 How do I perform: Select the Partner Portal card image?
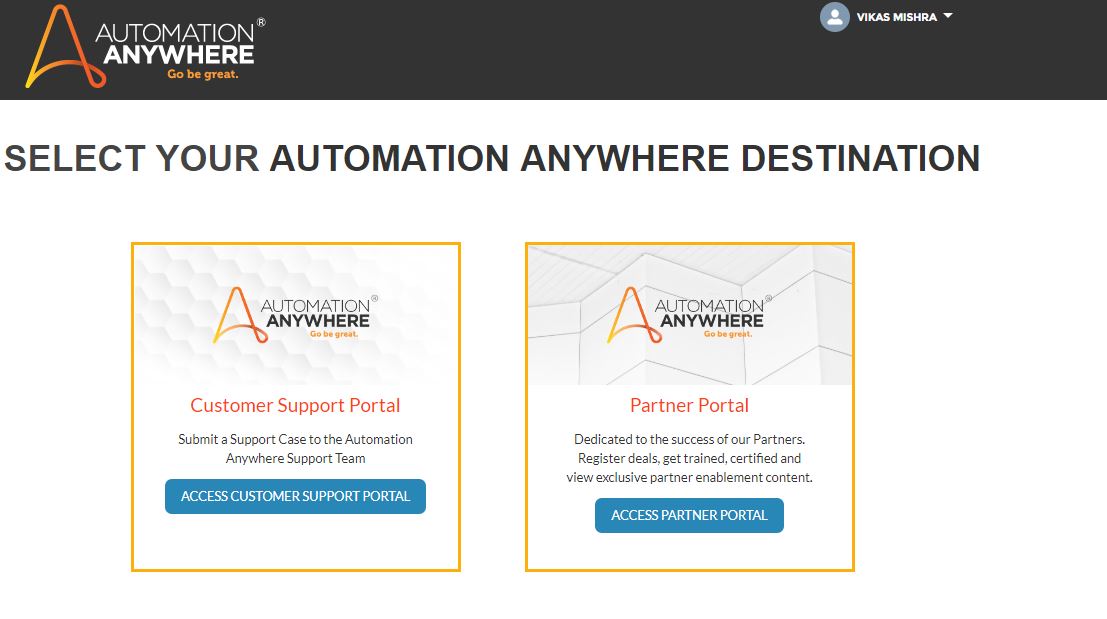pos(690,315)
